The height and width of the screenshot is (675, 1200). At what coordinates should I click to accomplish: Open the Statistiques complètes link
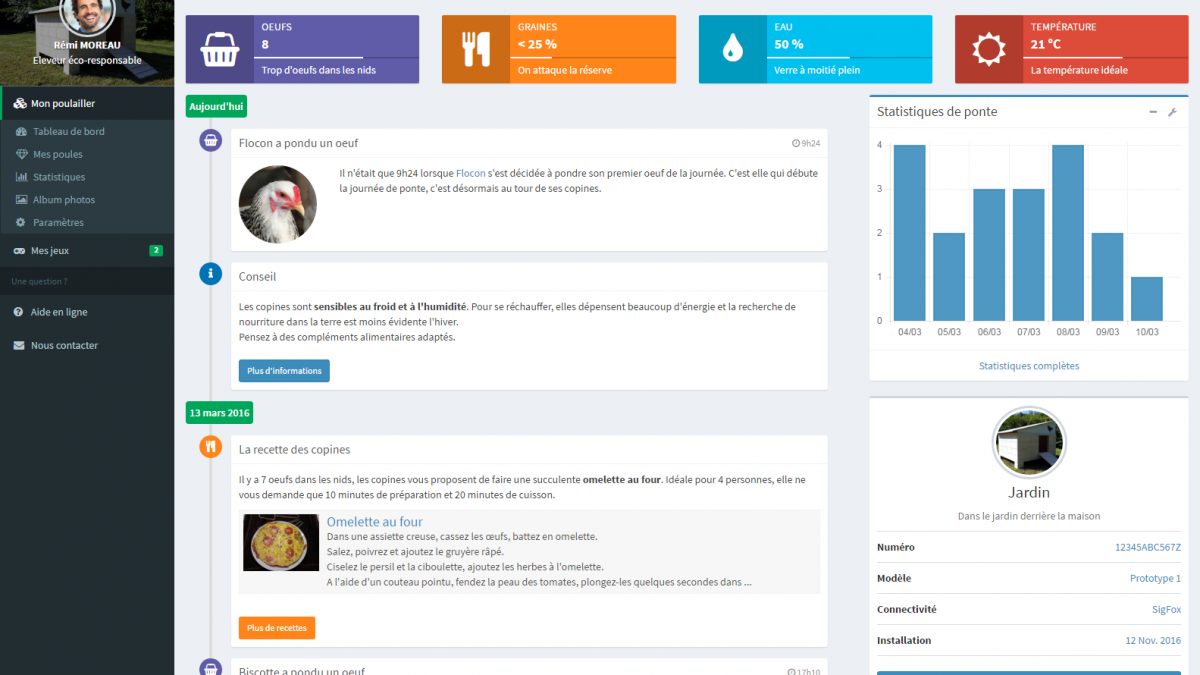(1029, 366)
